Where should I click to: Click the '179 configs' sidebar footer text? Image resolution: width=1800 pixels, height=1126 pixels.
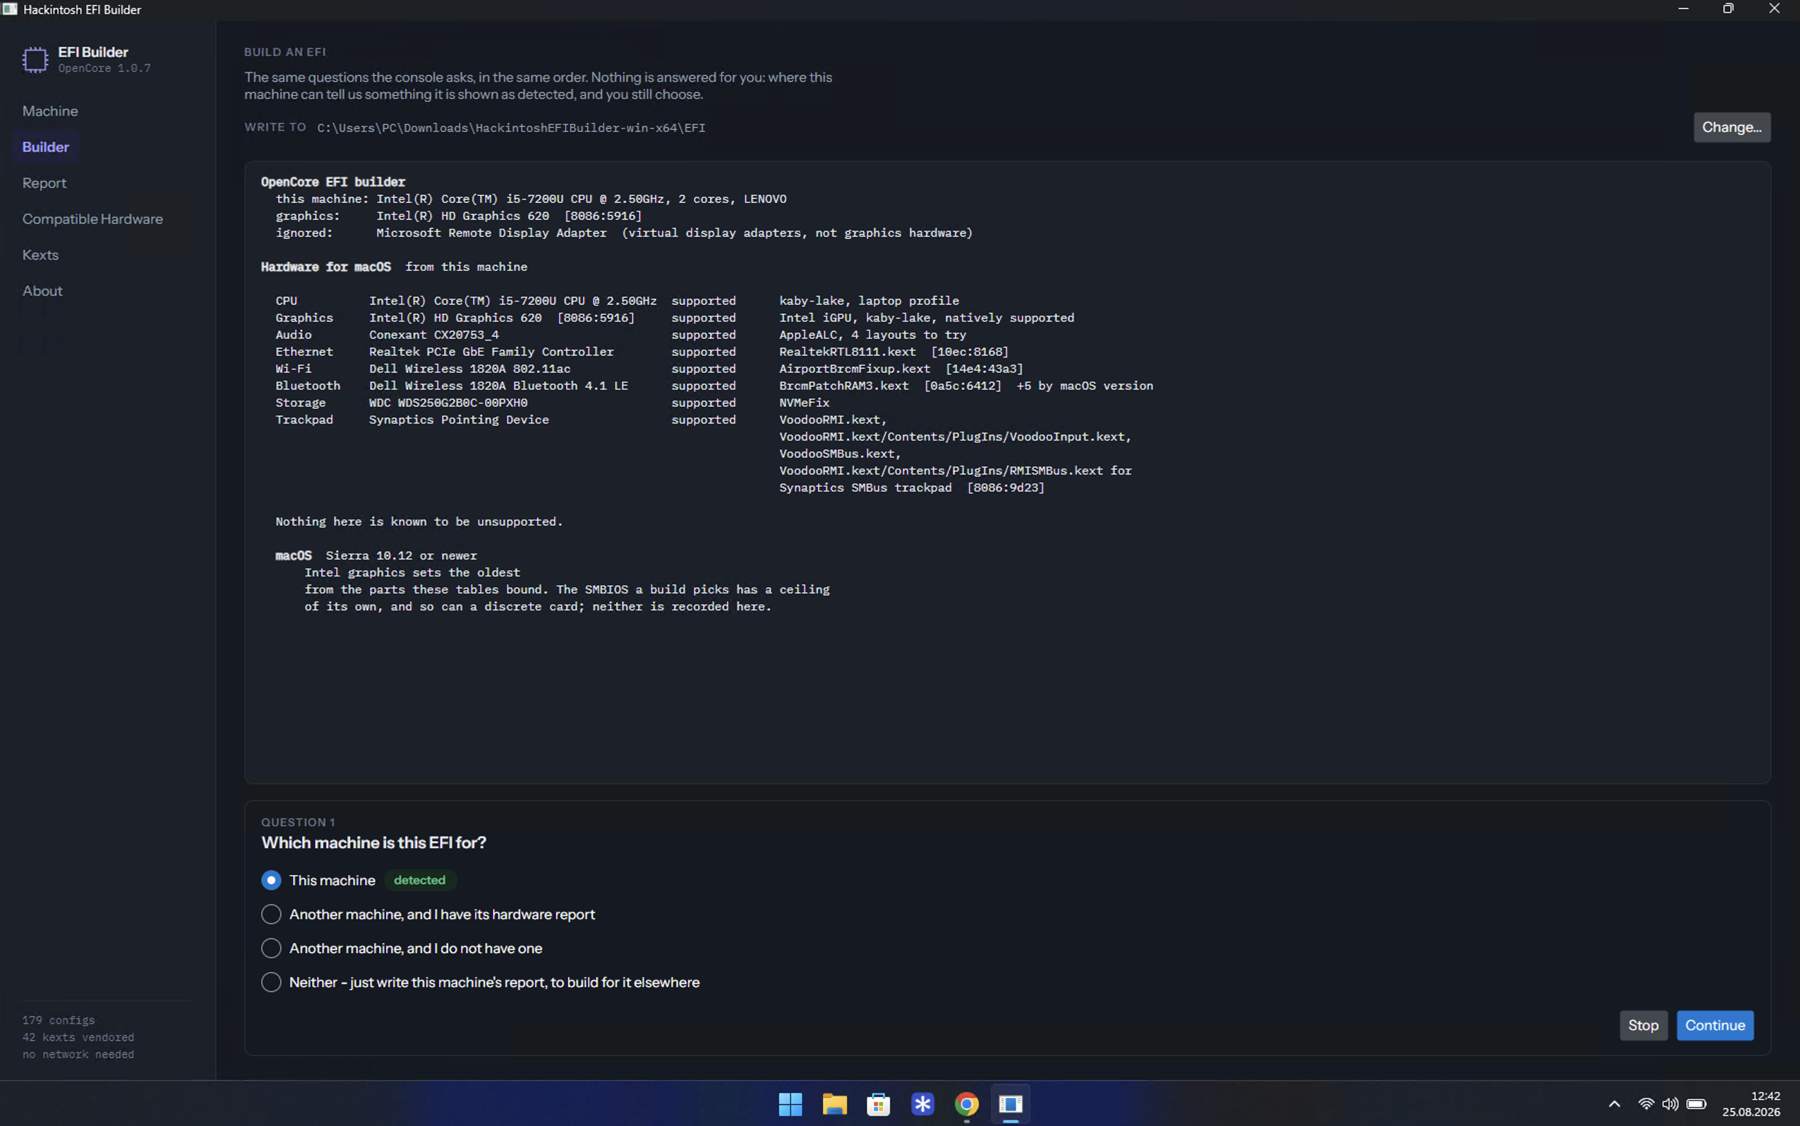tap(59, 1021)
